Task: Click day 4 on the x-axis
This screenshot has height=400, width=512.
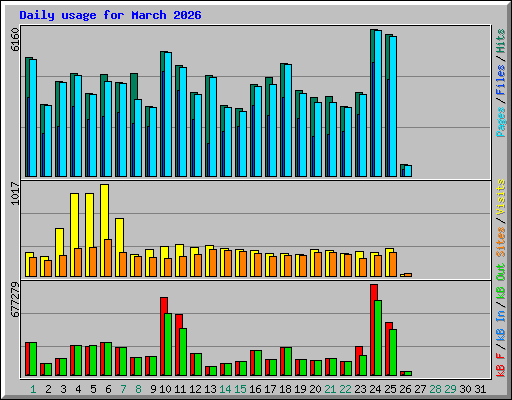Action: 78,389
